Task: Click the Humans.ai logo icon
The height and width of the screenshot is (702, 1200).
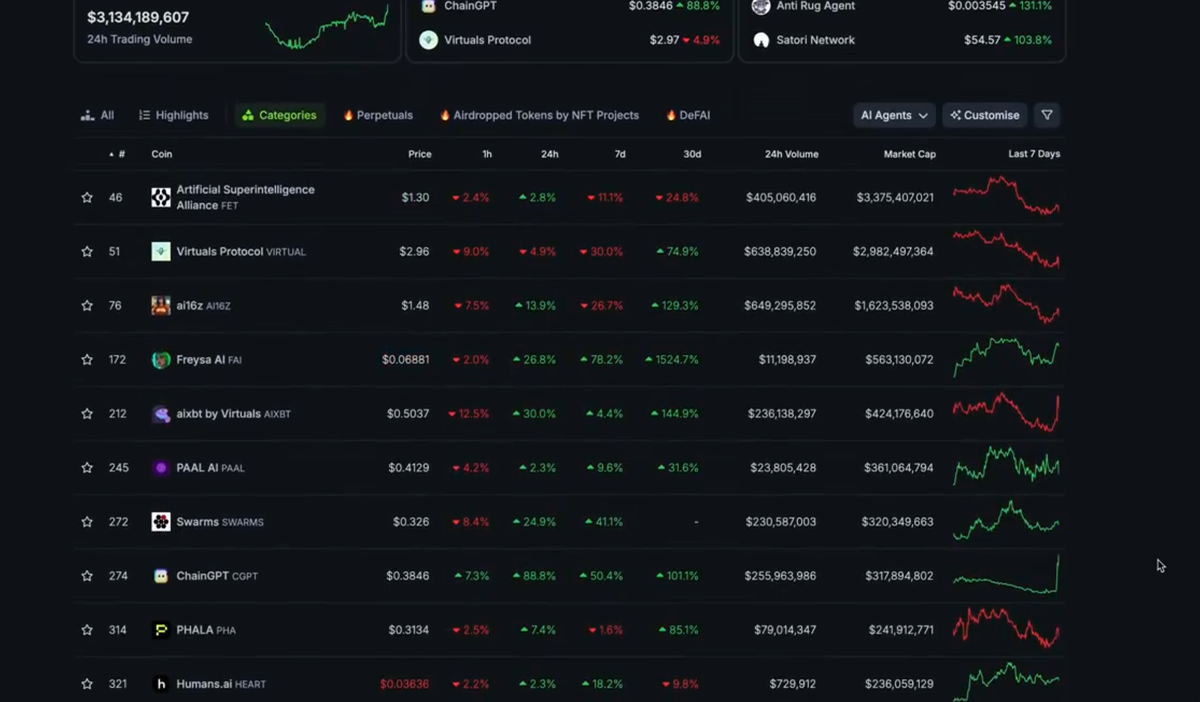Action: 161,684
